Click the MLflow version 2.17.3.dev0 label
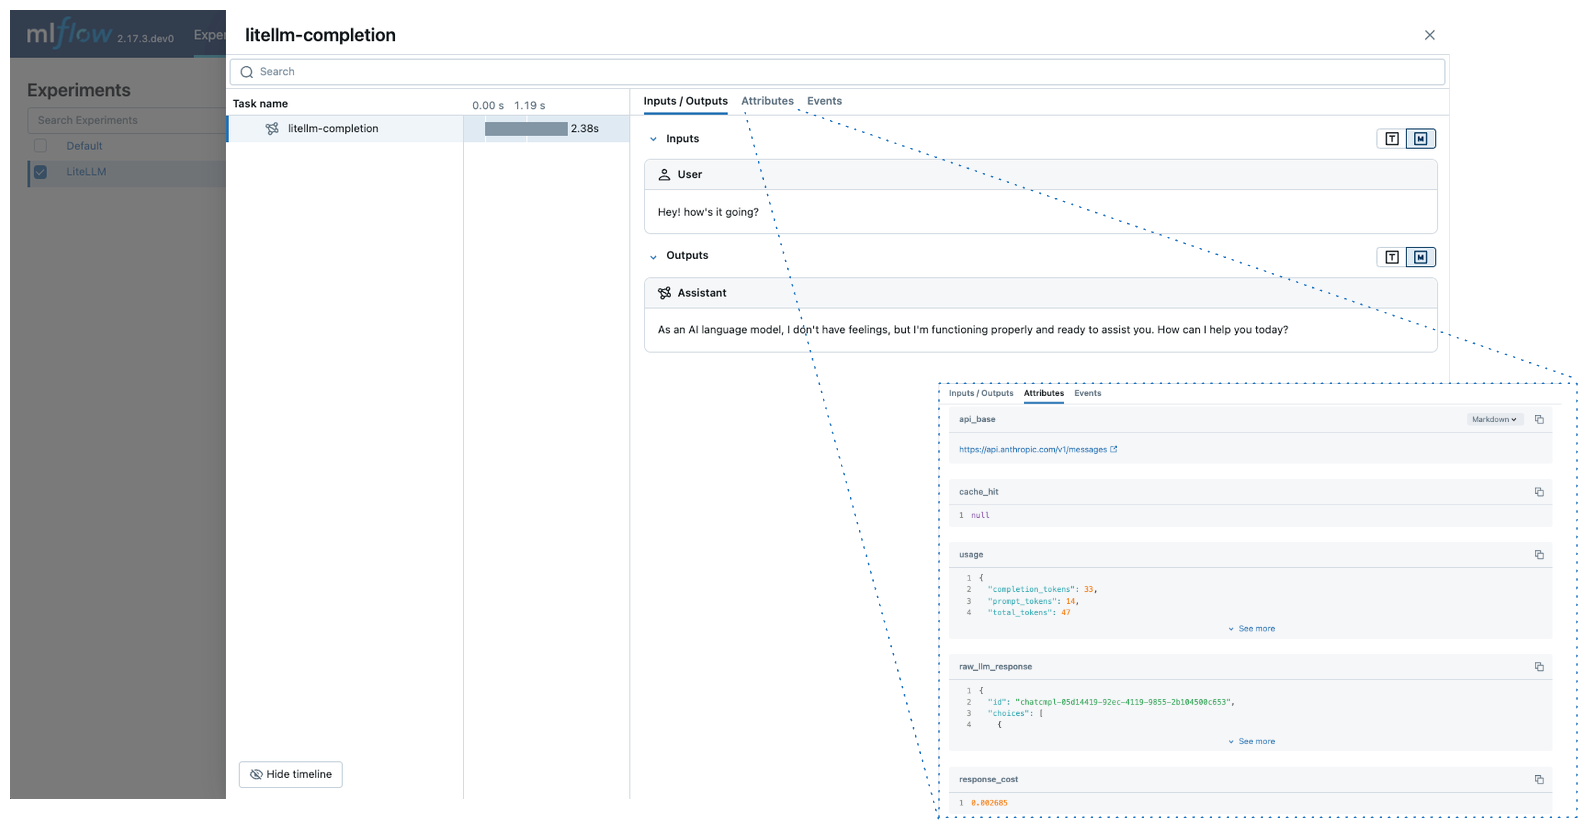The width and height of the screenshot is (1586, 830). pyautogui.click(x=145, y=39)
